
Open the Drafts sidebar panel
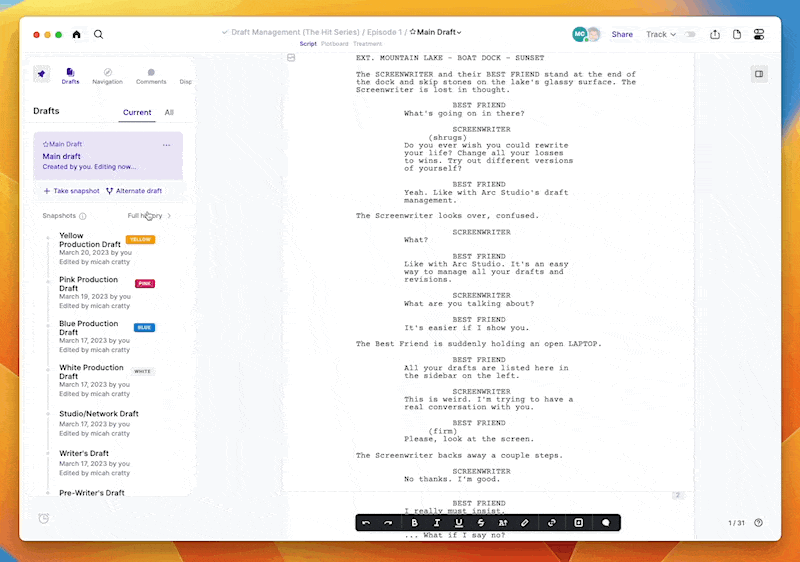coord(70,76)
